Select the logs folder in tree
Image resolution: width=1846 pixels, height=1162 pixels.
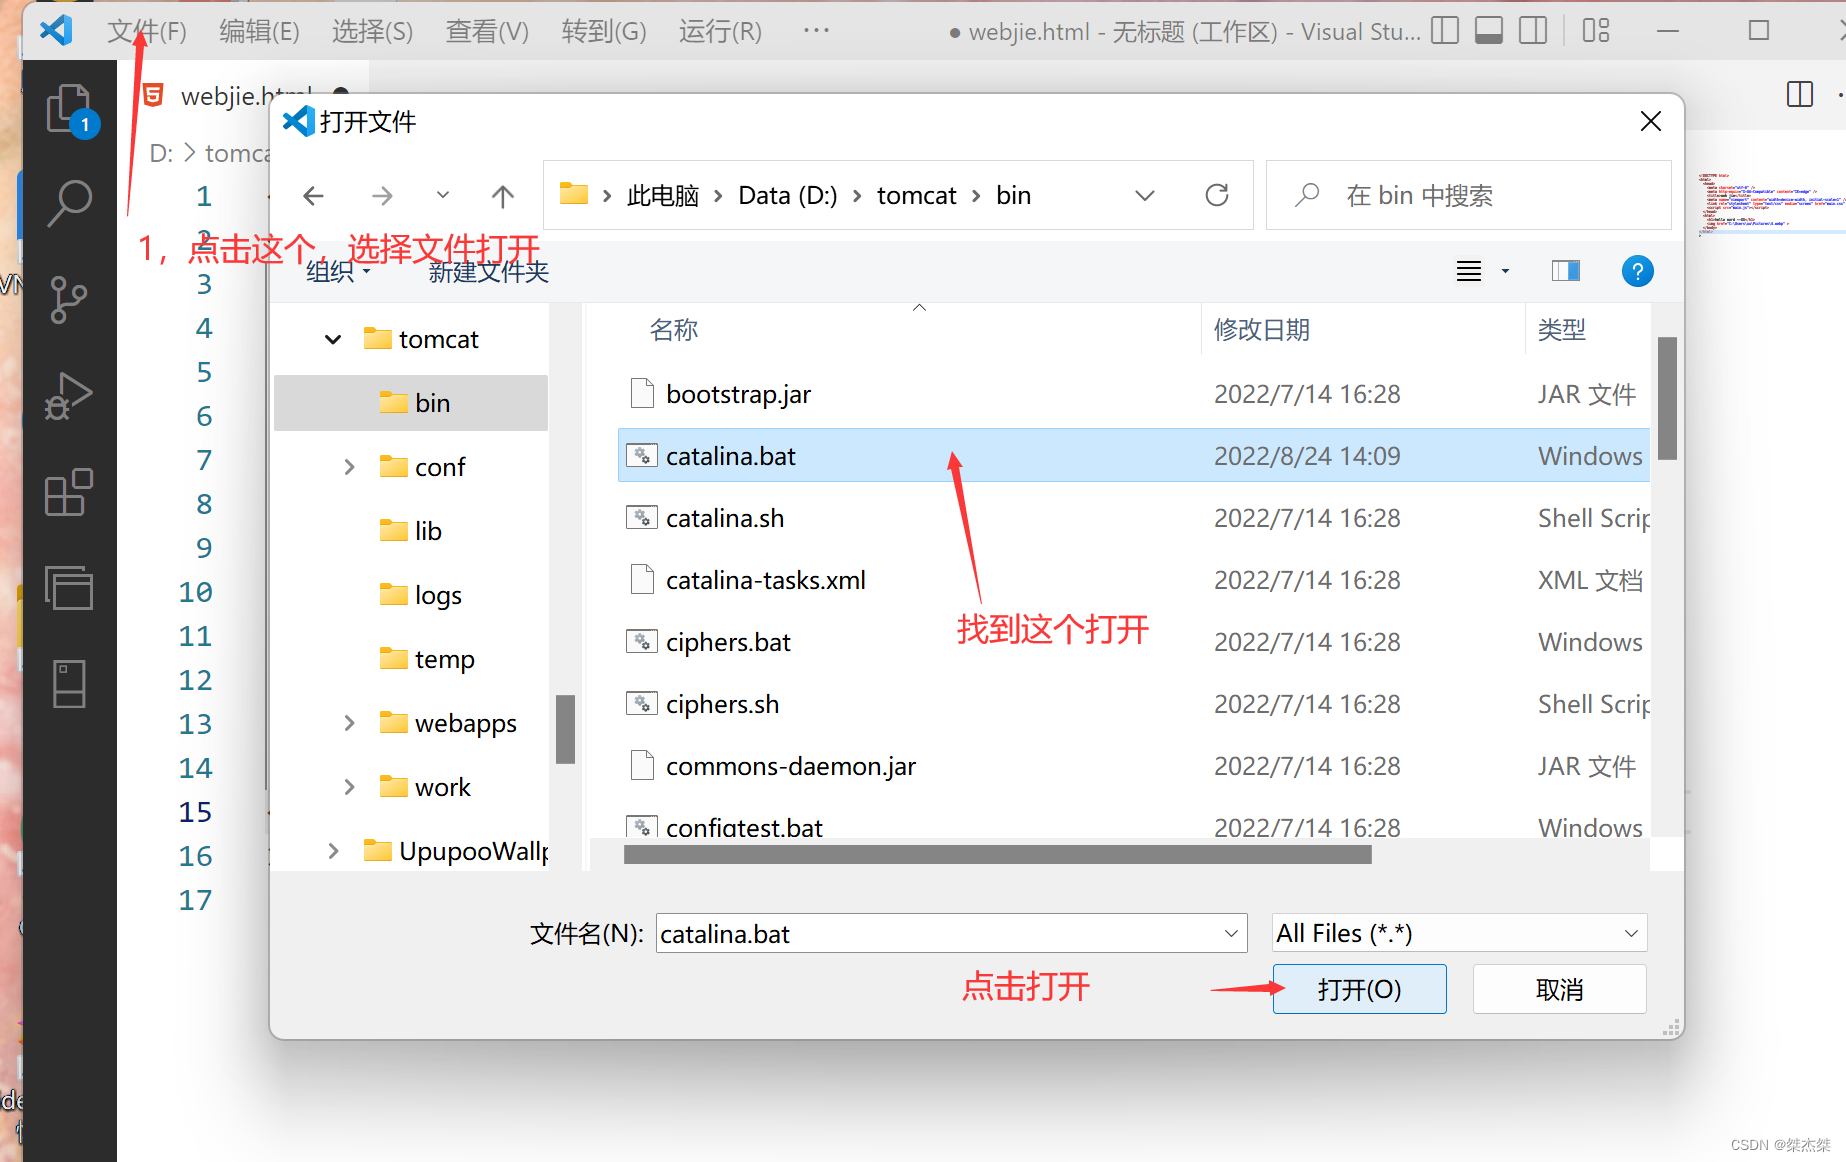point(420,595)
